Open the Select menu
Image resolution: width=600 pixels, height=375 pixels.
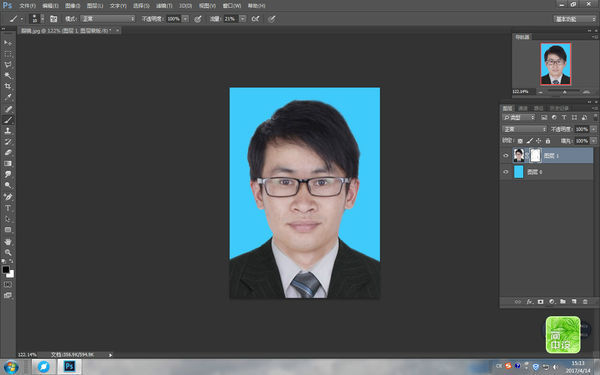pos(141,6)
